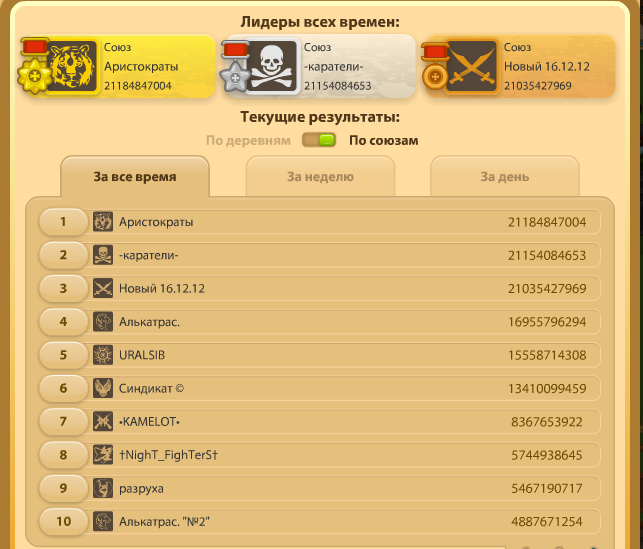Open the разруха union entry
643x549 pixels.
point(320,488)
